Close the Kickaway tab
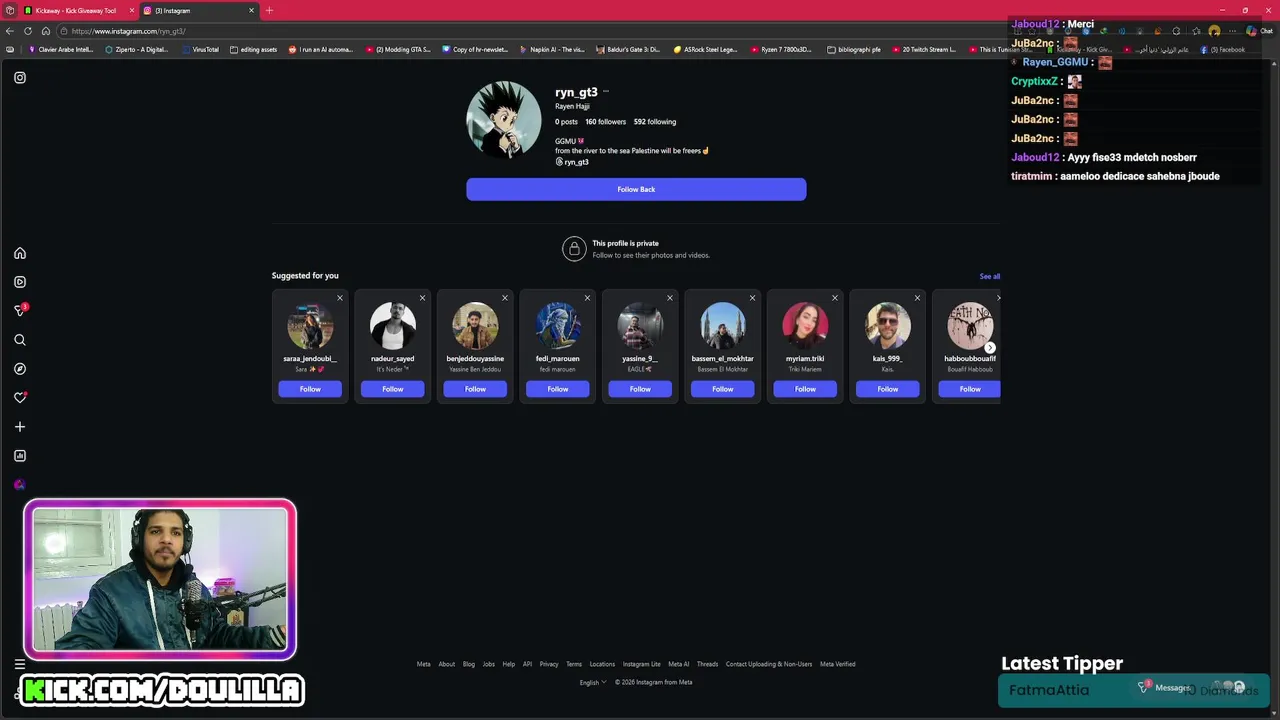 (131, 10)
